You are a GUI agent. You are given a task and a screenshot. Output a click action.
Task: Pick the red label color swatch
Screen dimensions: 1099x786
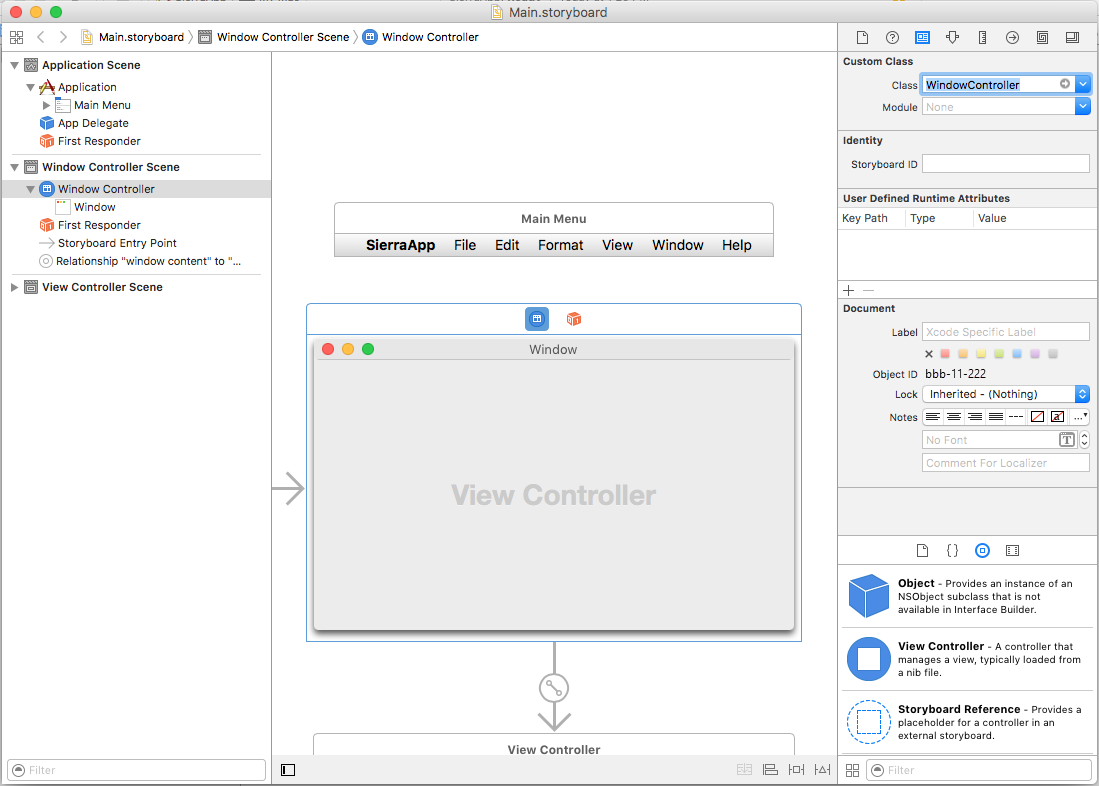[x=945, y=354]
